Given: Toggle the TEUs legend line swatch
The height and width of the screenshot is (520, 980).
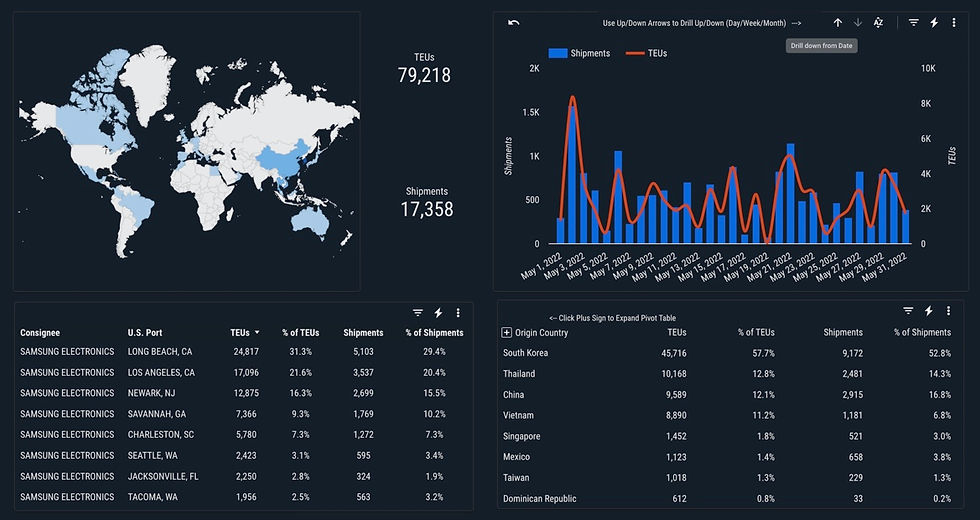Looking at the screenshot, I should click(635, 53).
